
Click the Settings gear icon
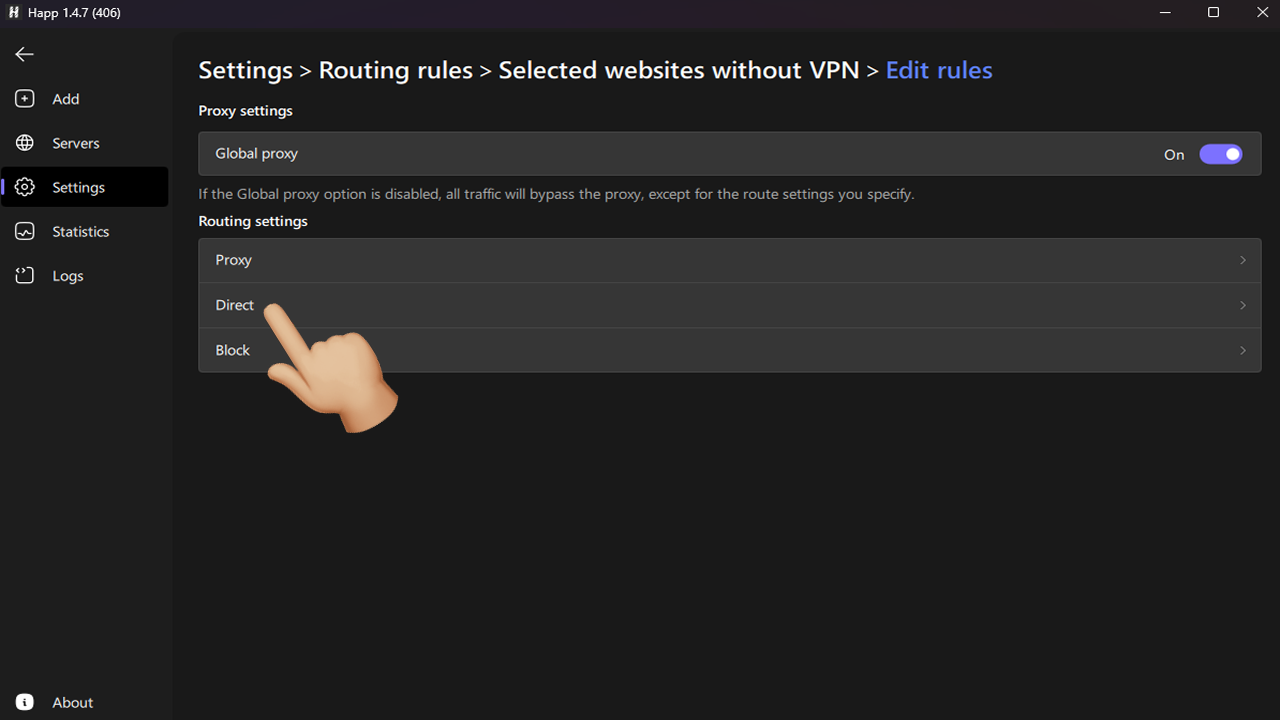click(x=24, y=187)
